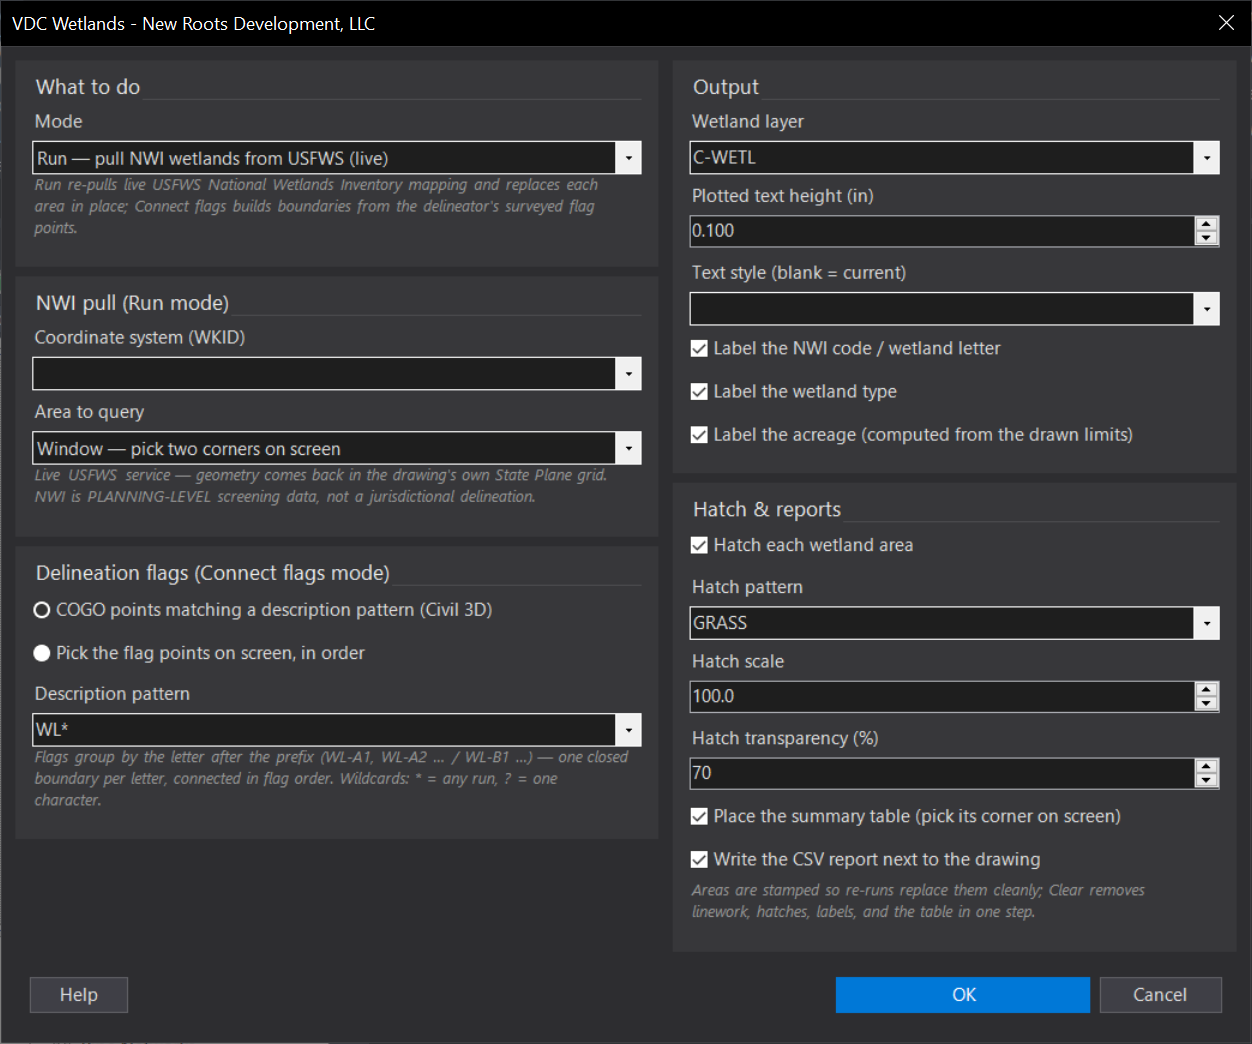Image resolution: width=1252 pixels, height=1044 pixels.
Task: Toggle Label the wetland type checkbox
Action: [794, 391]
